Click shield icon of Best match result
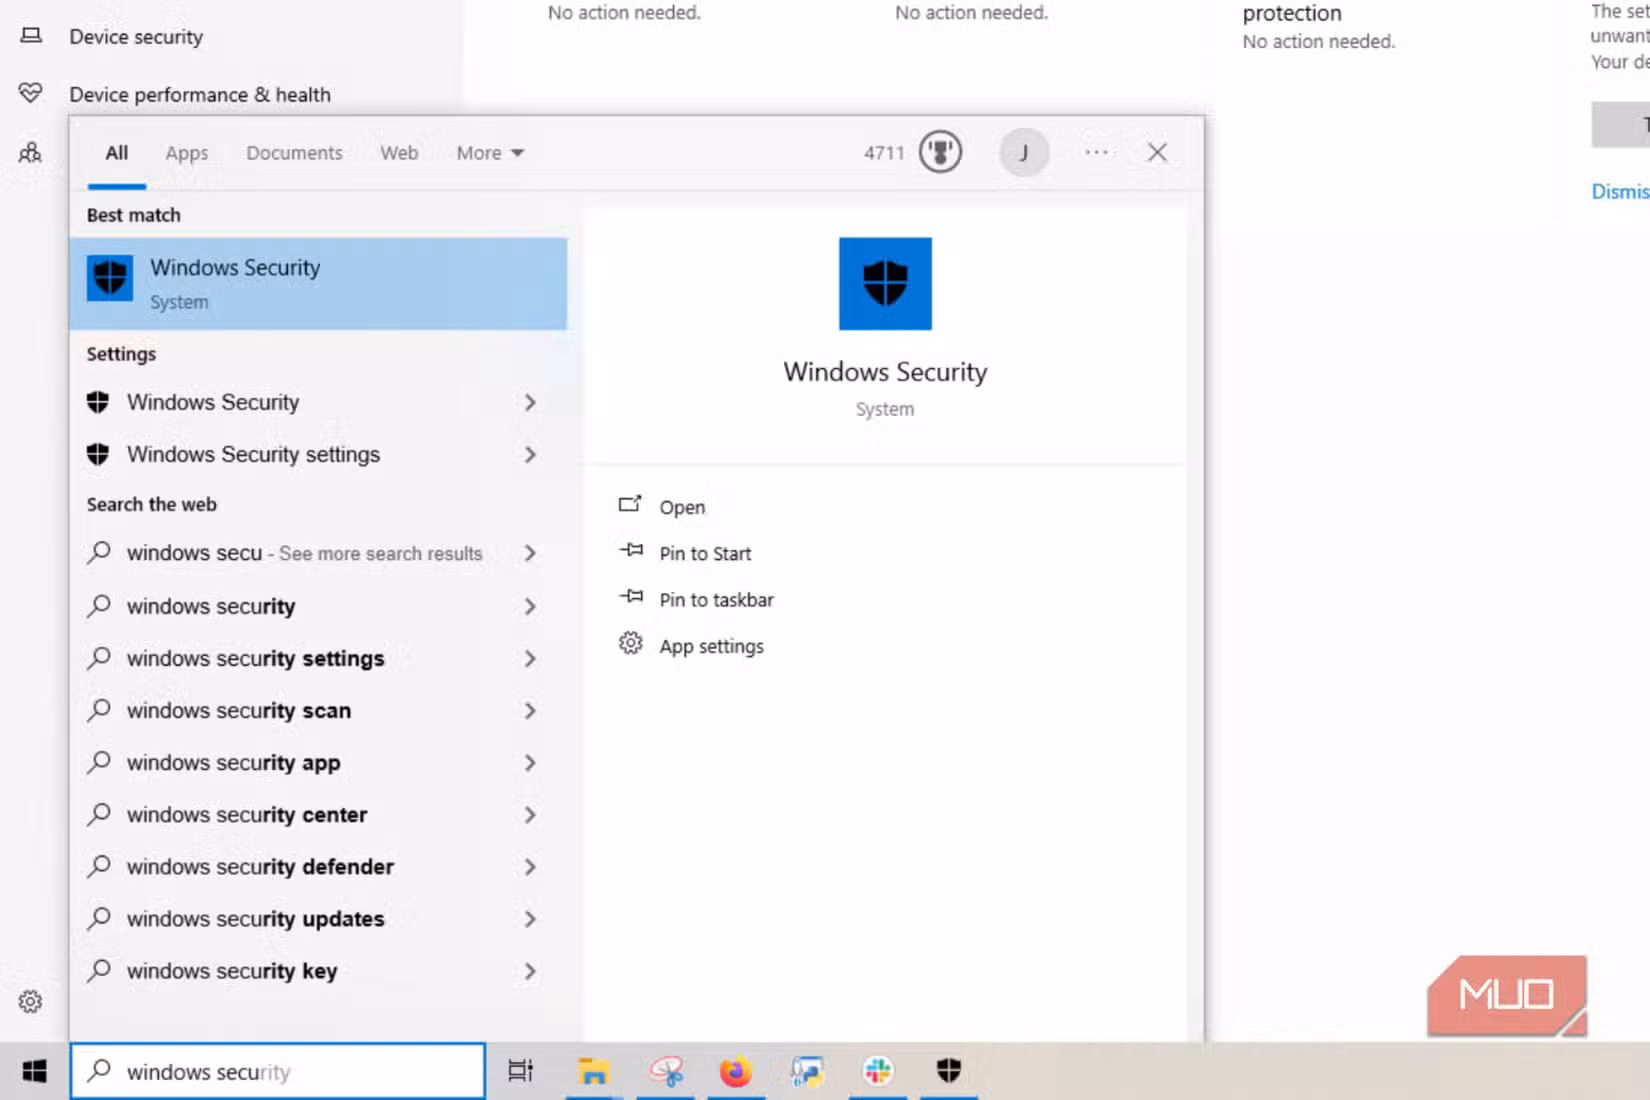Image resolution: width=1650 pixels, height=1100 pixels. (110, 278)
